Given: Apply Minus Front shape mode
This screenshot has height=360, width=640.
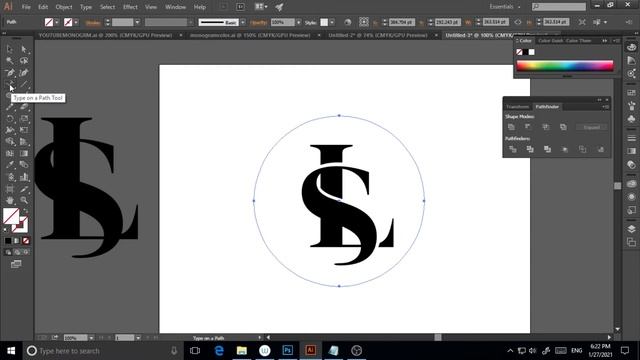Looking at the screenshot, I should [528, 127].
